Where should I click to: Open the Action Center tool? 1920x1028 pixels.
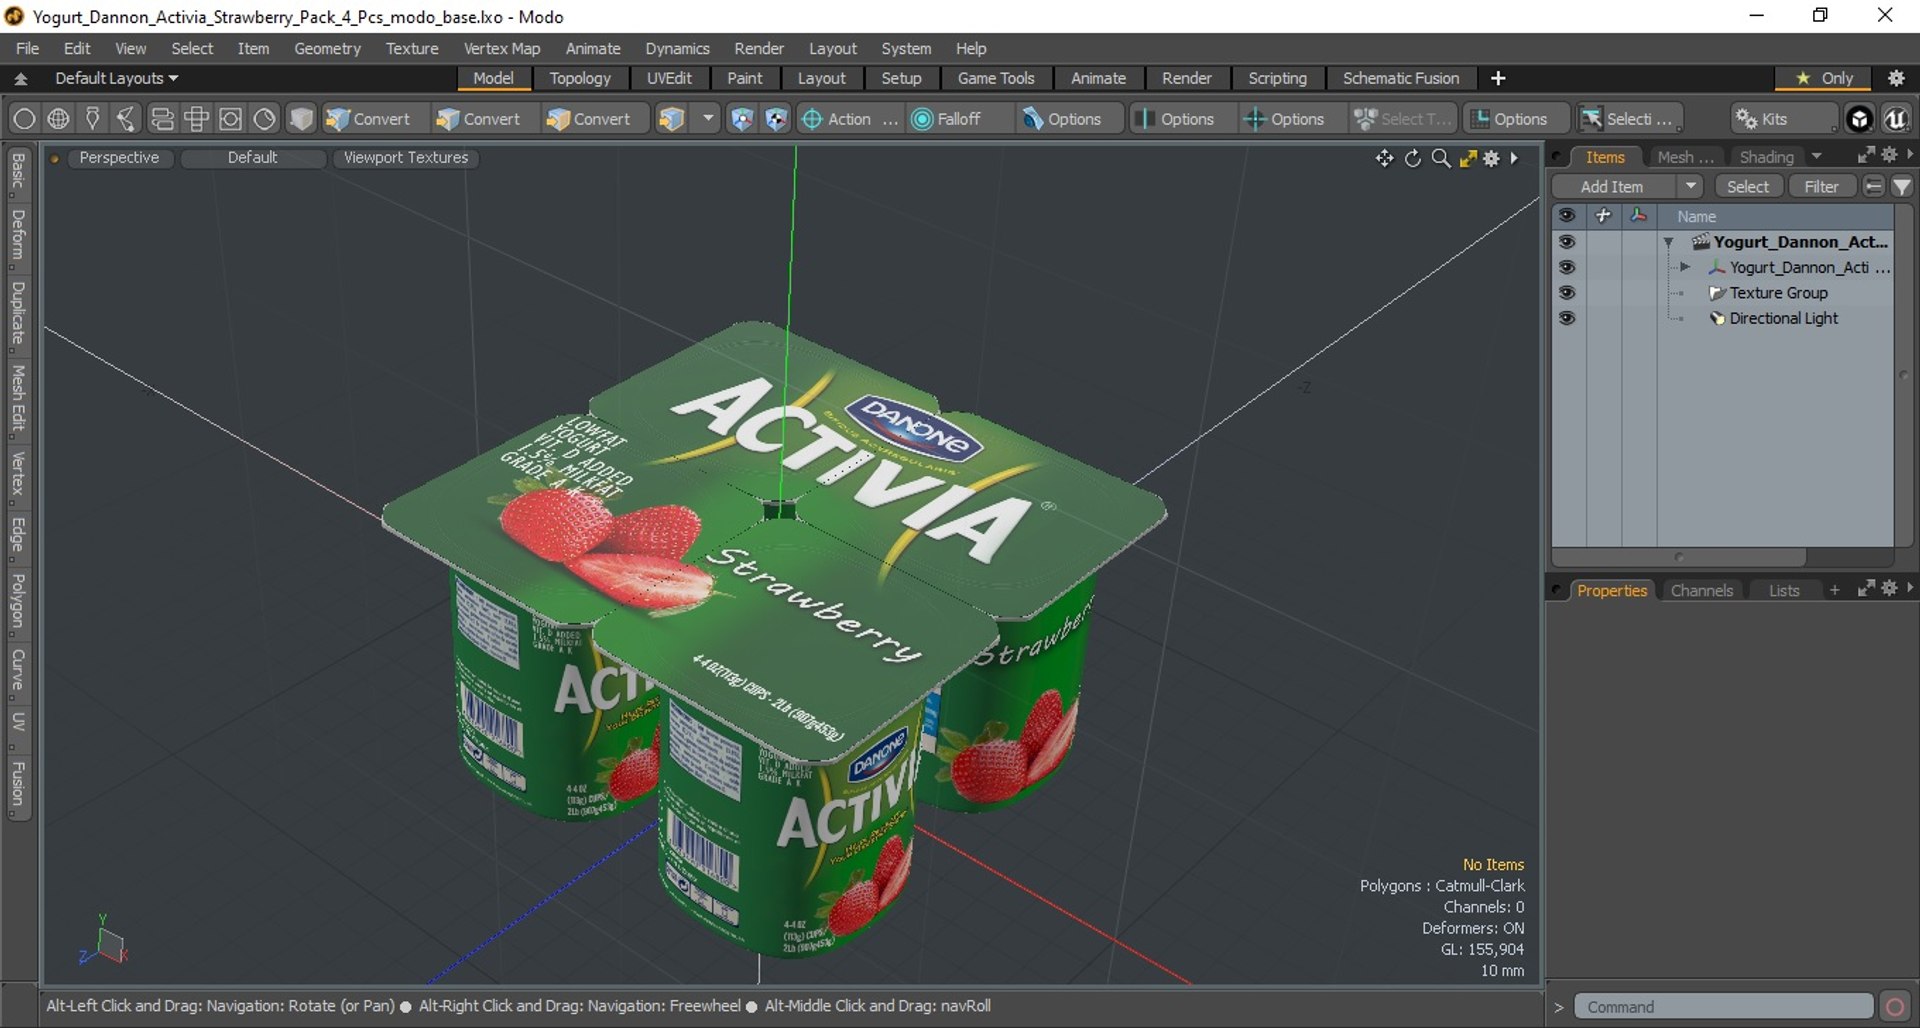click(x=849, y=119)
